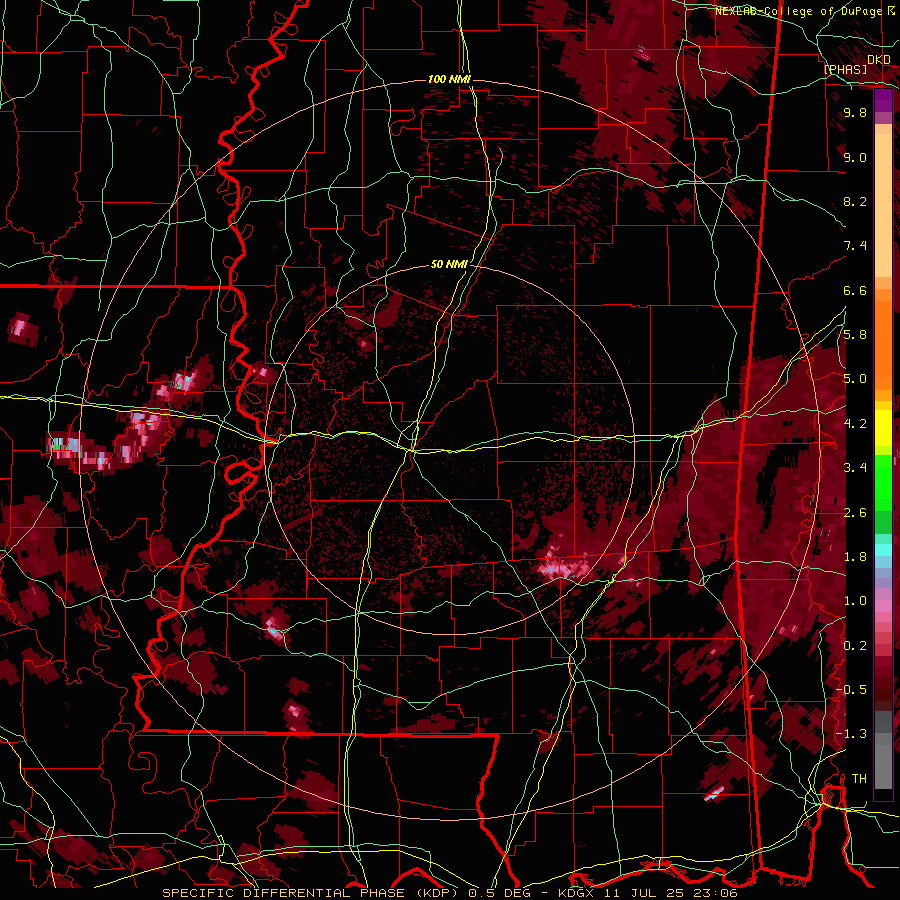Click the 7.4 value on color scale
The height and width of the screenshot is (900, 900).
pyautogui.click(x=855, y=246)
